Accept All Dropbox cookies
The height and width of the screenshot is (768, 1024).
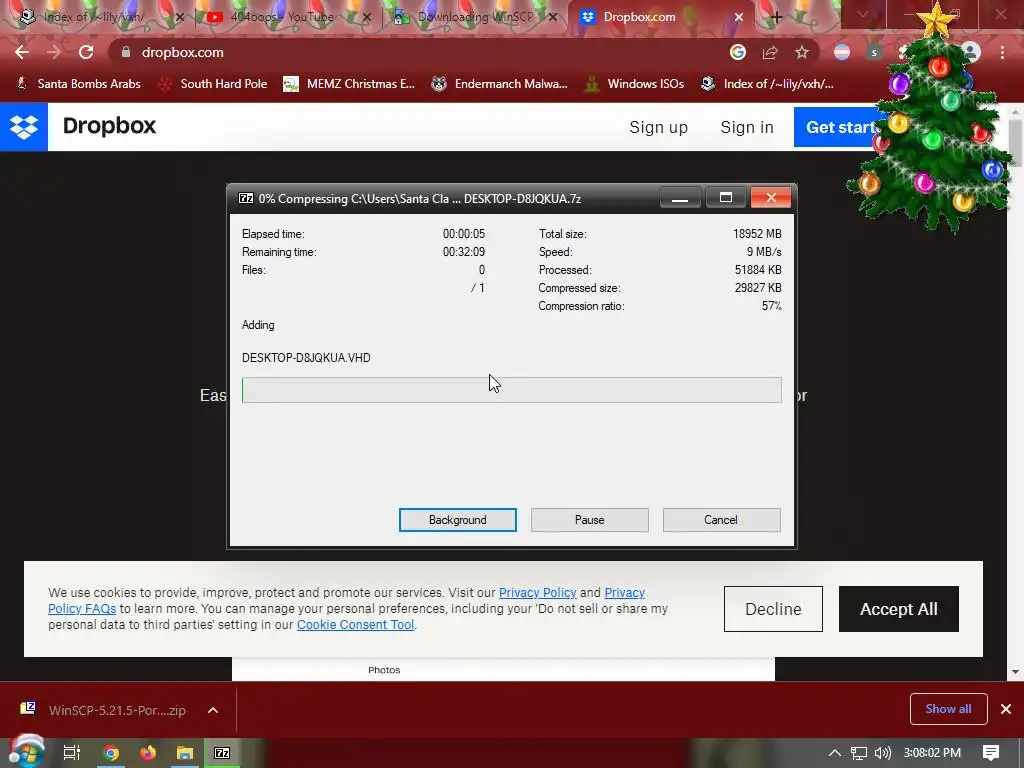coord(899,609)
